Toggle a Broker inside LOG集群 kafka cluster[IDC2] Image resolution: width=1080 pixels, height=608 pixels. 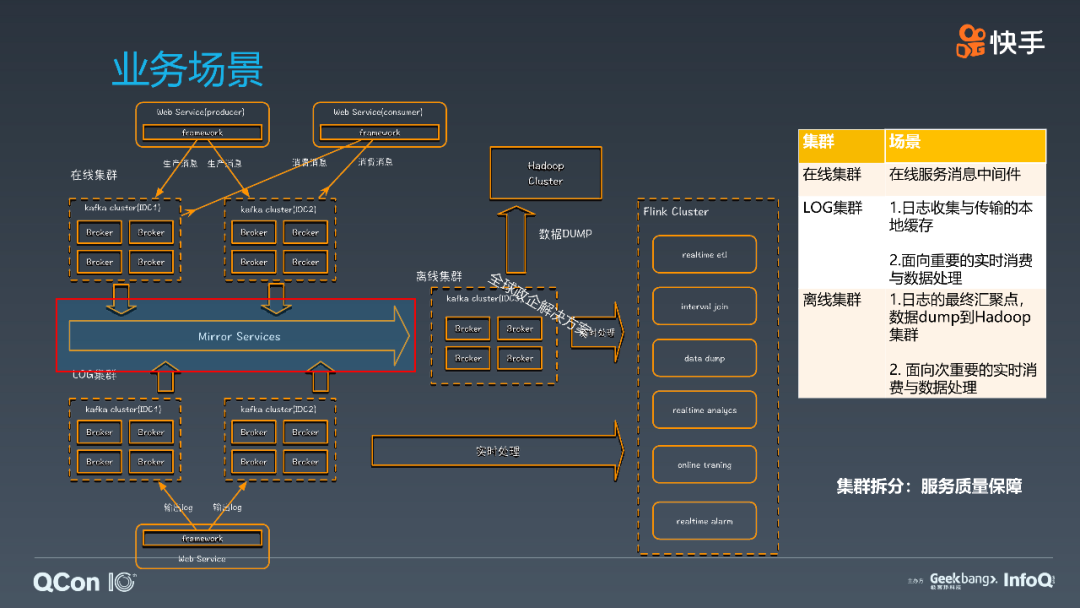pyautogui.click(x=253, y=431)
